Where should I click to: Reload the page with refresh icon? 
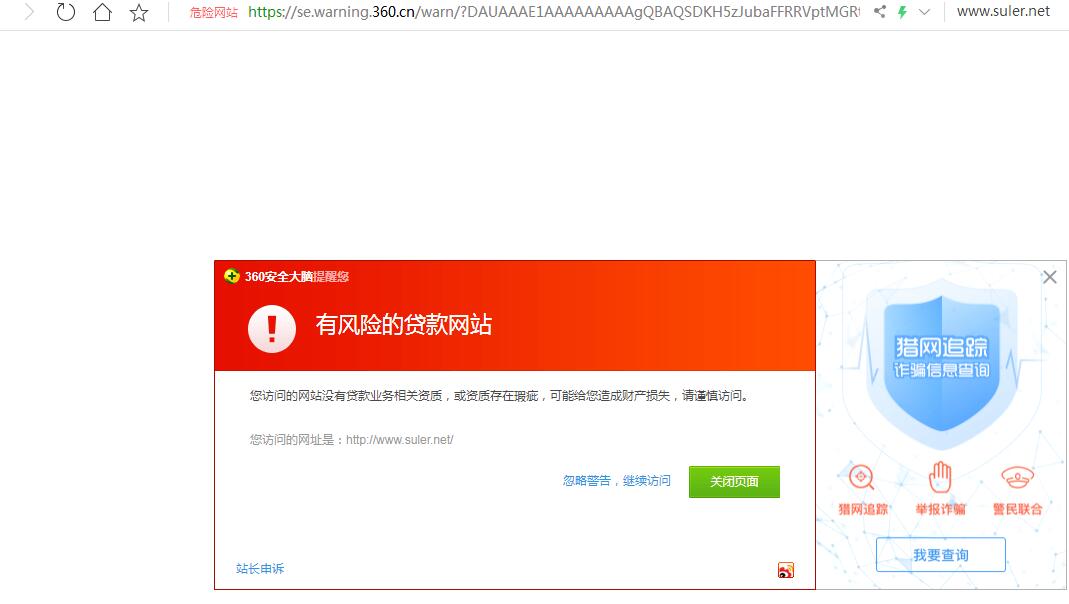tap(65, 12)
